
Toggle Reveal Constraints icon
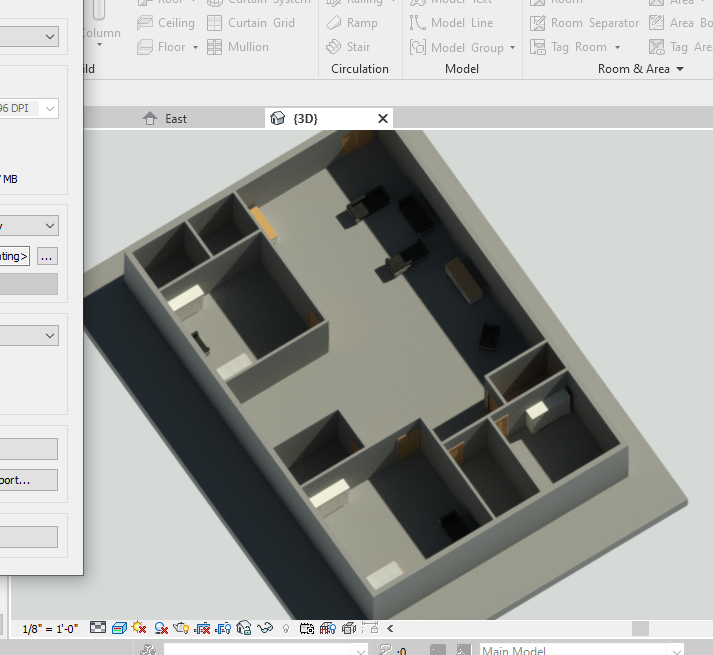(x=370, y=628)
